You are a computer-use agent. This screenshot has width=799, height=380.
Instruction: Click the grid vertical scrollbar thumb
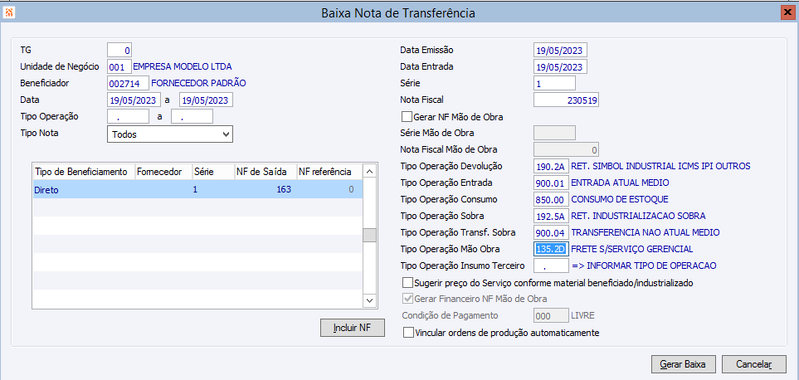point(370,235)
